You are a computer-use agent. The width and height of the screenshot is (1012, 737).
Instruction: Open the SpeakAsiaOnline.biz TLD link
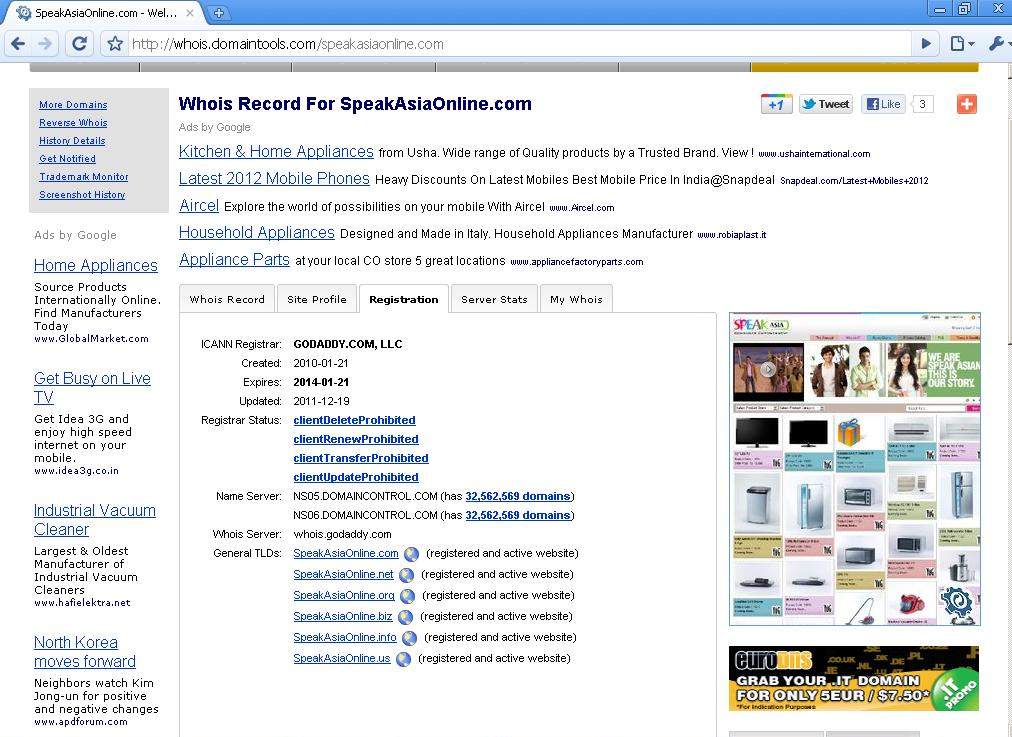tap(343, 616)
